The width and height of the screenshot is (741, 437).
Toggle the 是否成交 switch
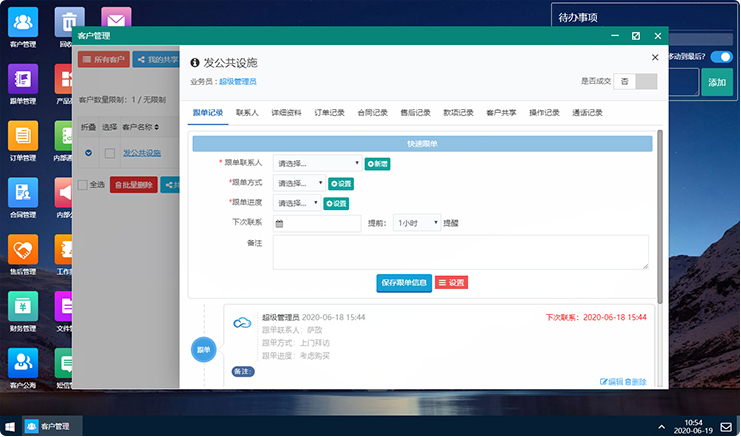click(635, 81)
